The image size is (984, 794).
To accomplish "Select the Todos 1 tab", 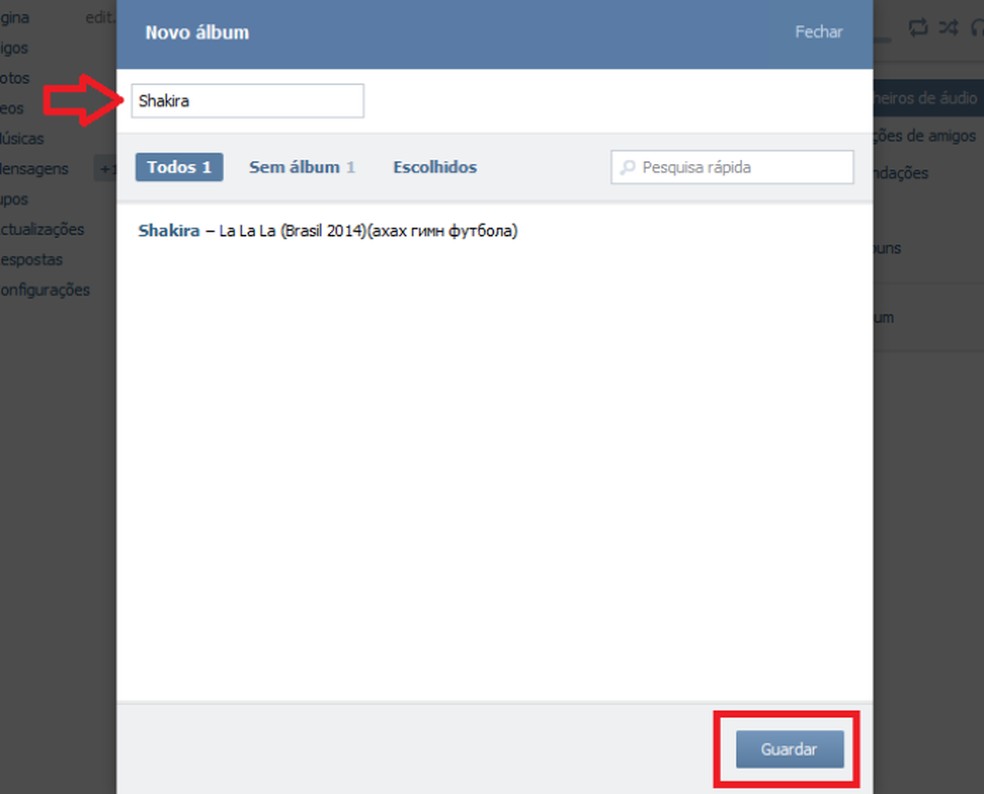I will 179,167.
